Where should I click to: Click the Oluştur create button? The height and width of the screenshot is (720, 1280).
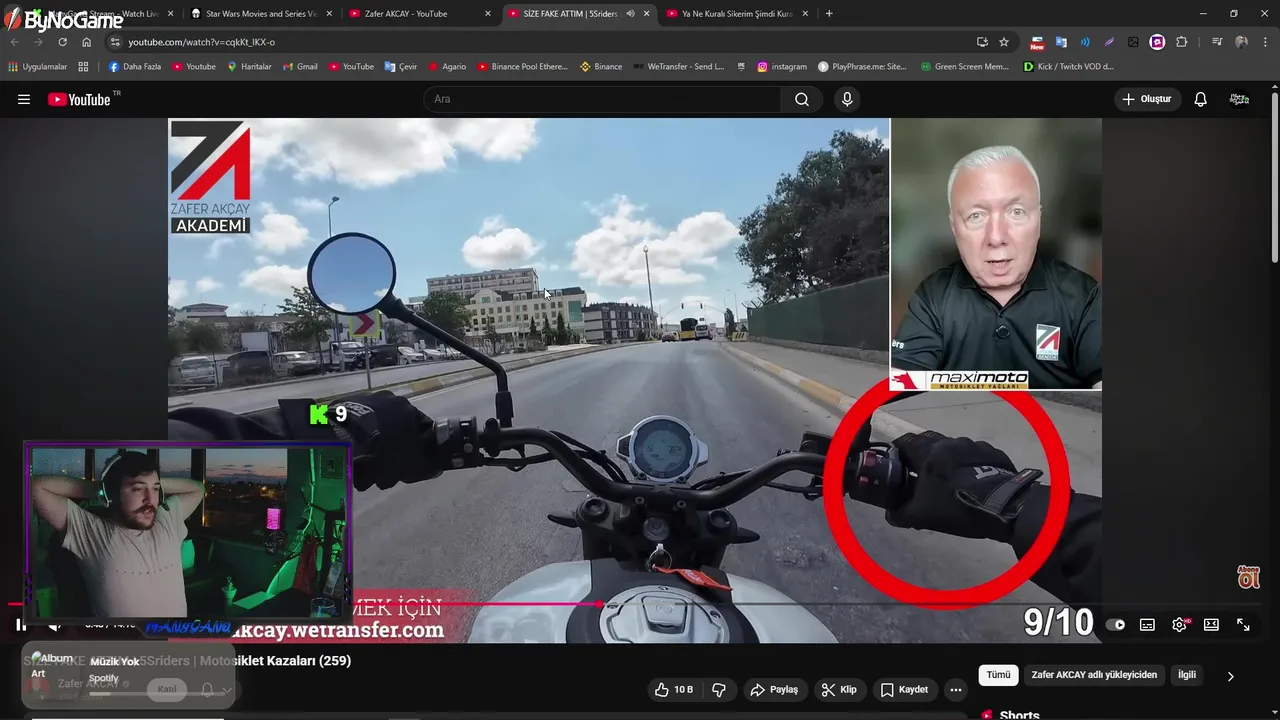tap(1146, 99)
